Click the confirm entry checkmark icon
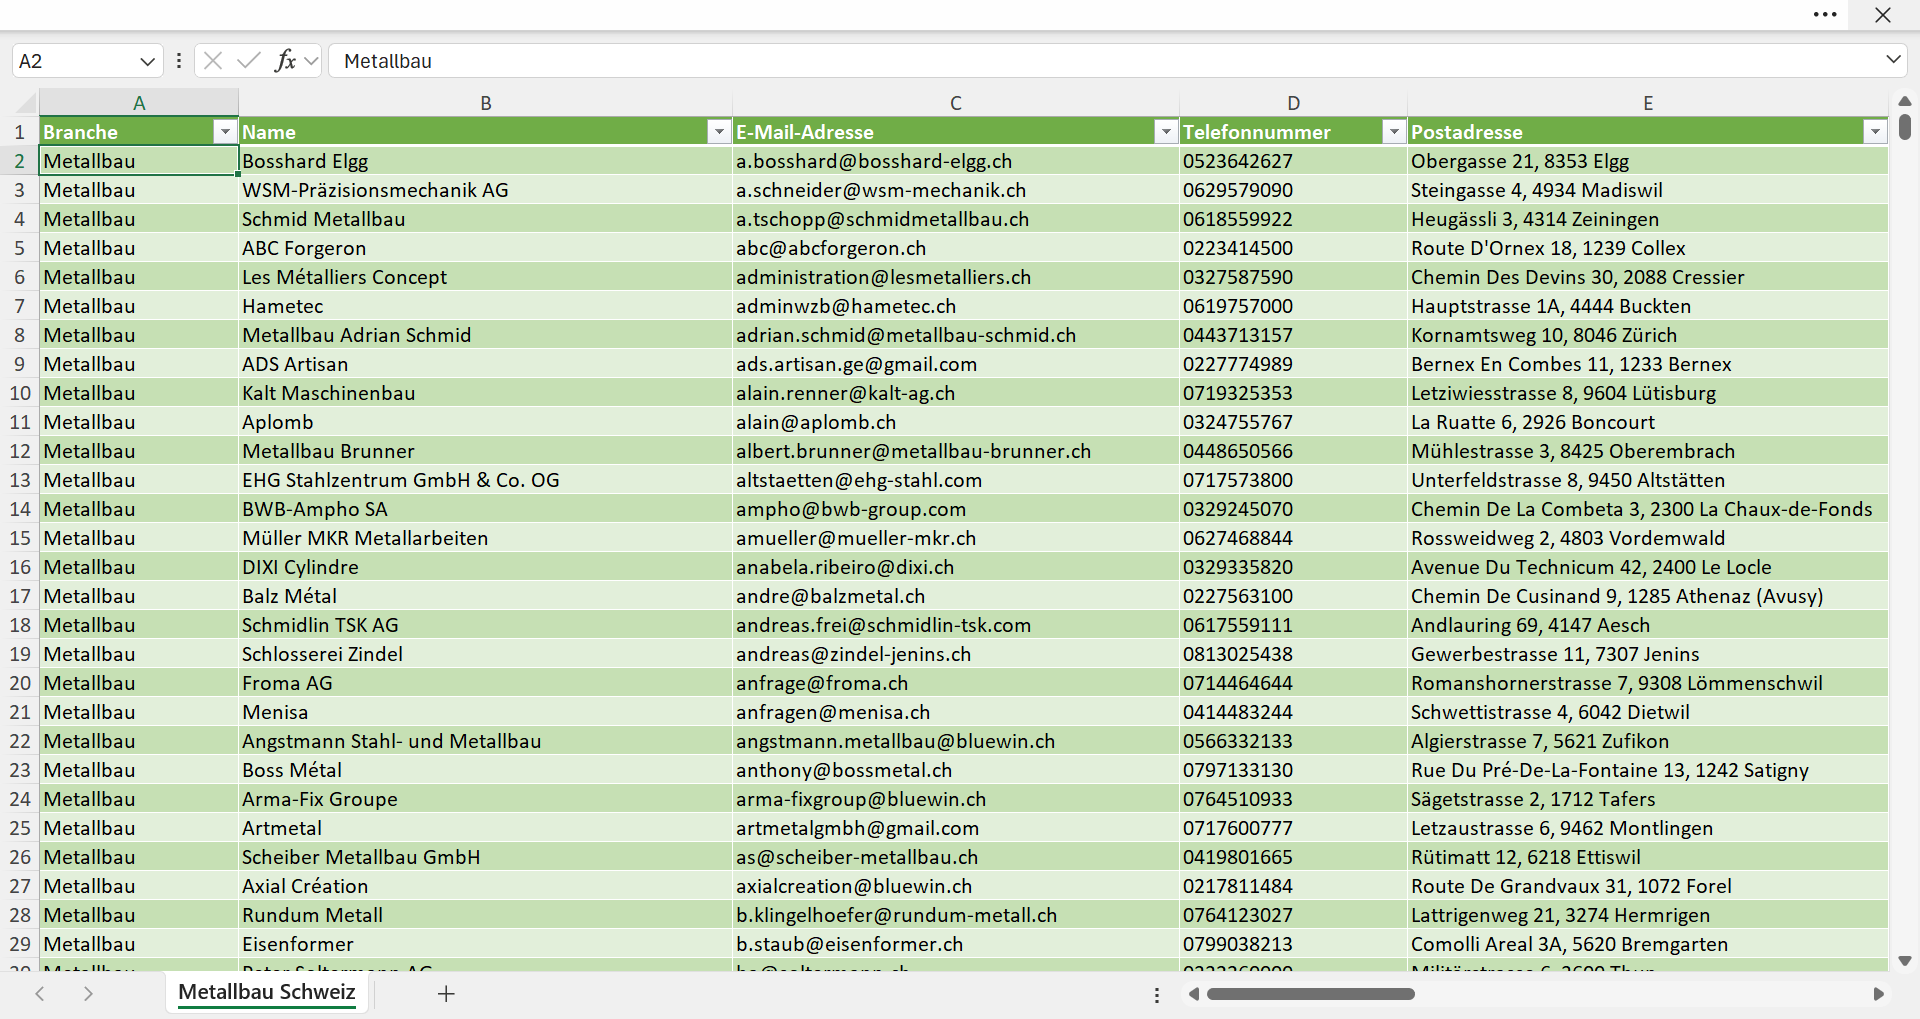Image resolution: width=1920 pixels, height=1019 pixels. tap(249, 61)
